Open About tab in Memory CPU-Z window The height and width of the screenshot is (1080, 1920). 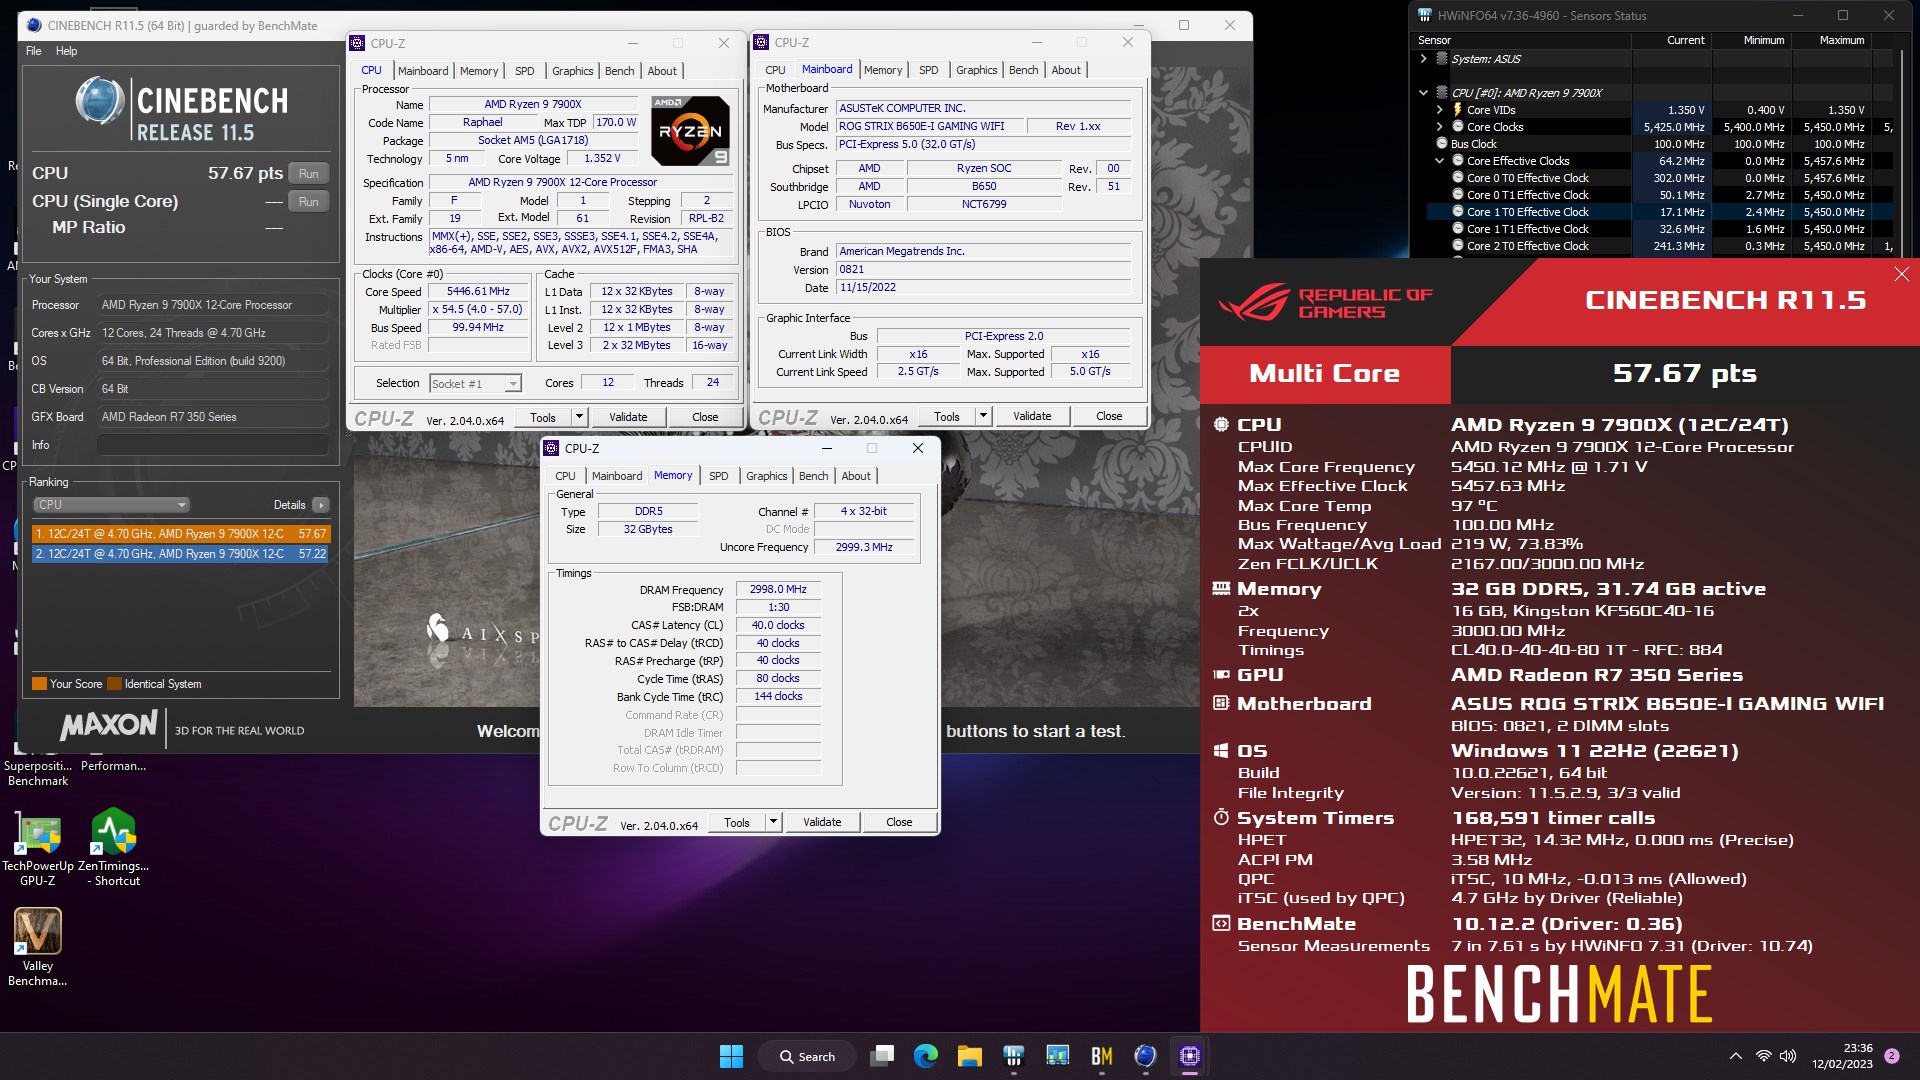856,476
